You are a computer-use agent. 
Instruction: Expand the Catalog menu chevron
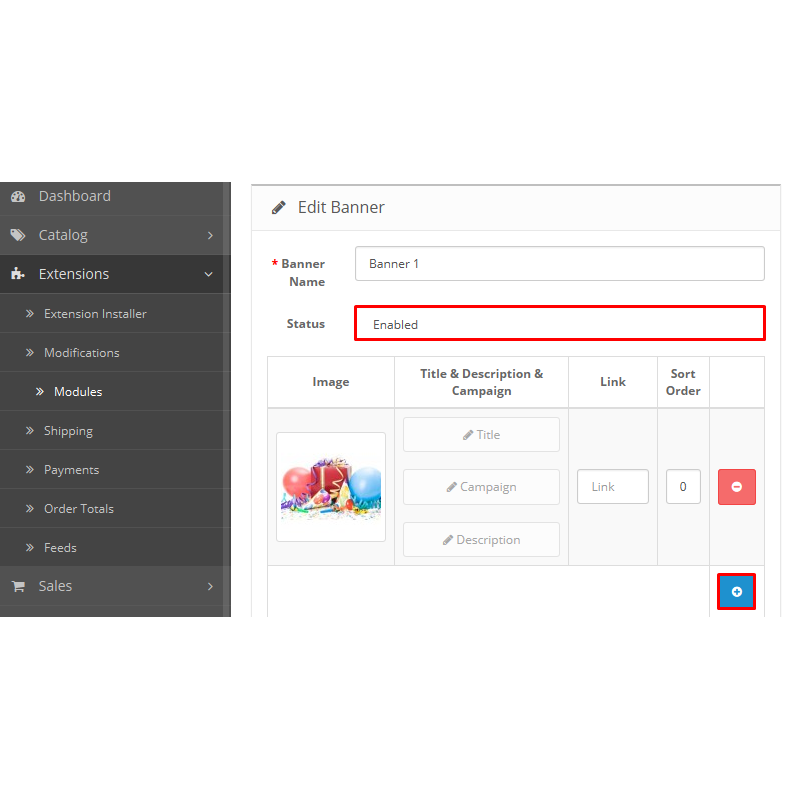click(x=210, y=236)
